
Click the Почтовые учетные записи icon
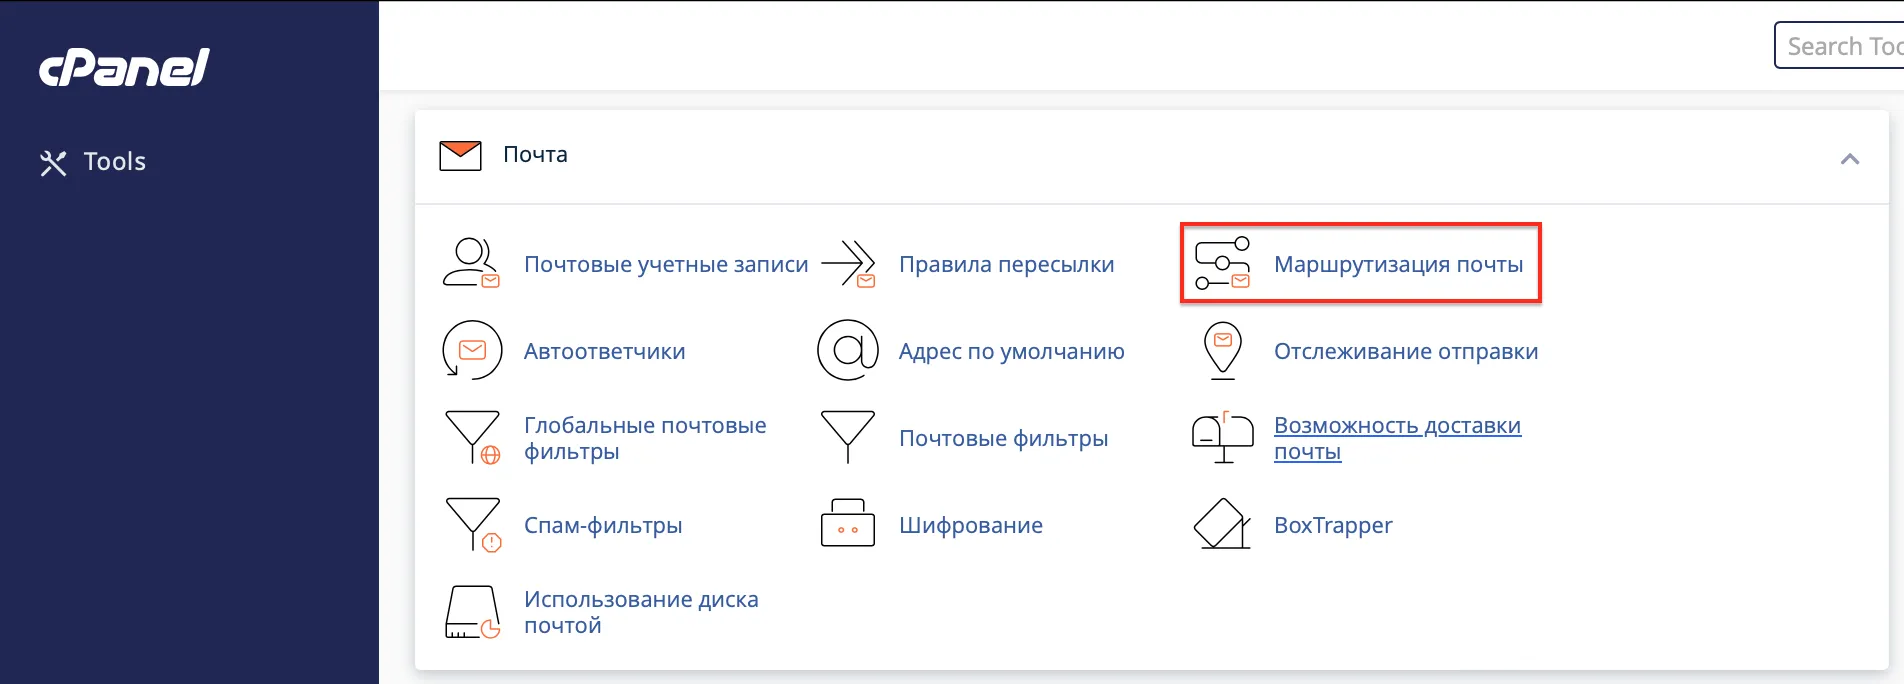pyautogui.click(x=471, y=264)
